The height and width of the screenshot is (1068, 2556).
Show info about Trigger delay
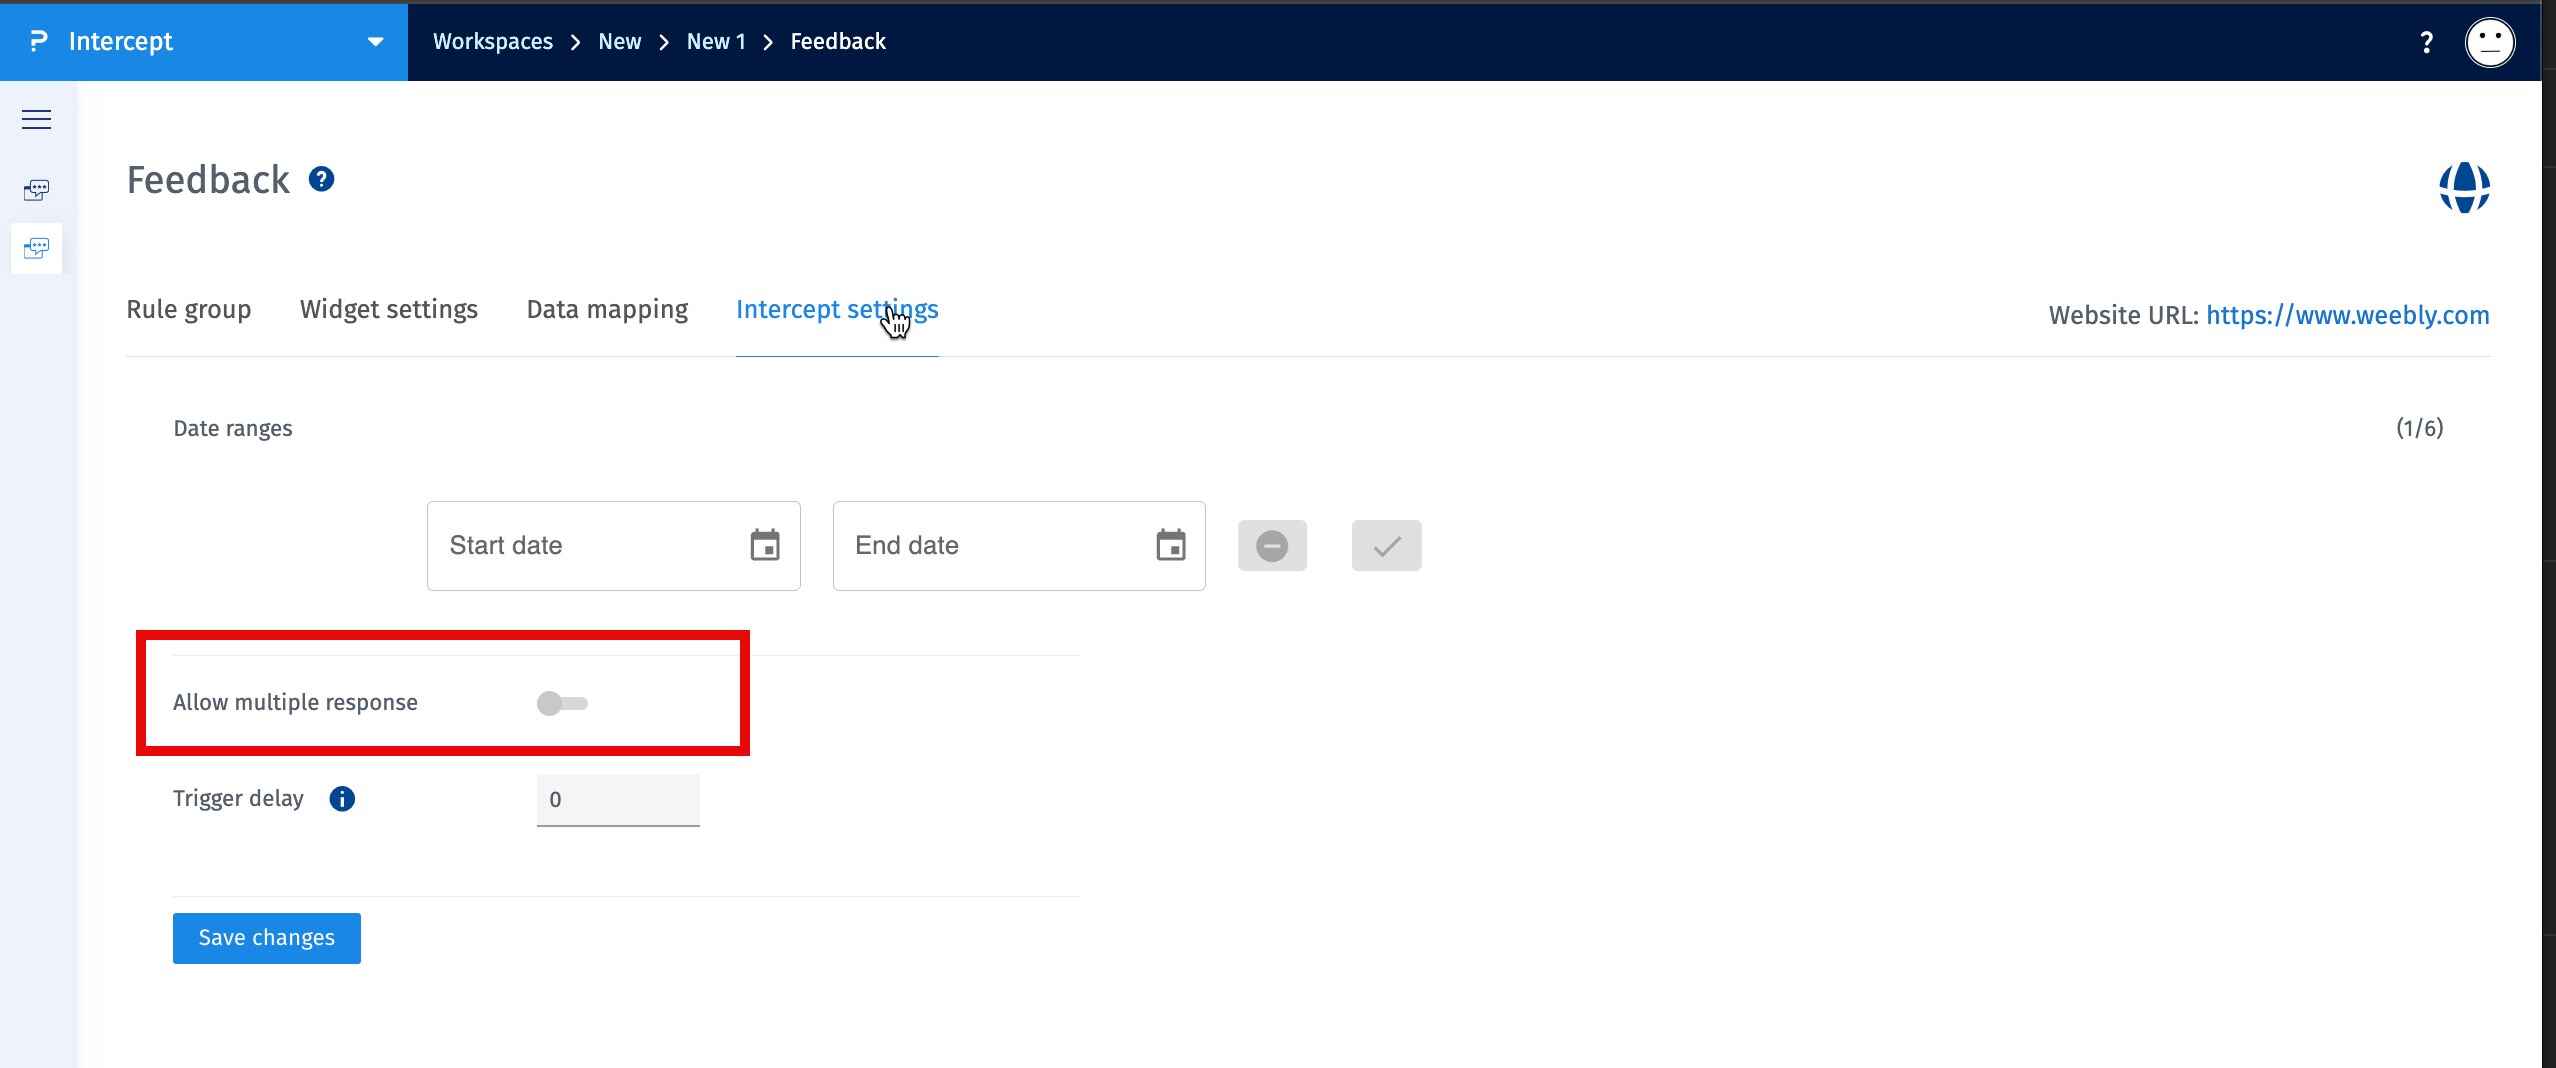tap(342, 799)
